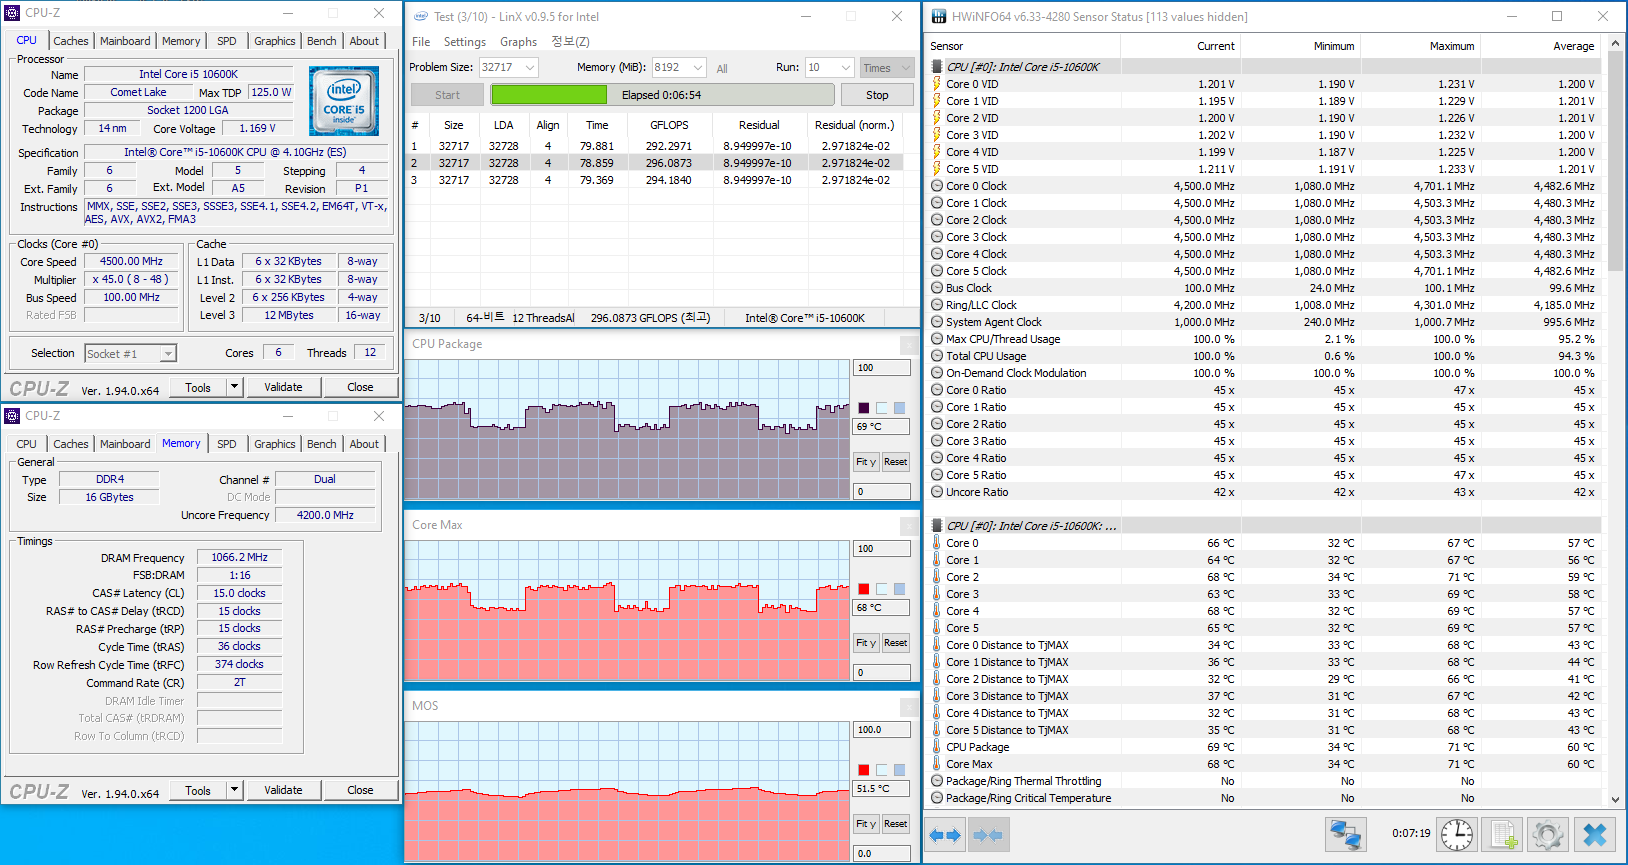The image size is (1628, 865).
Task: Click the collapse columns arrows icon in HWiNFO
Action: click(x=988, y=835)
